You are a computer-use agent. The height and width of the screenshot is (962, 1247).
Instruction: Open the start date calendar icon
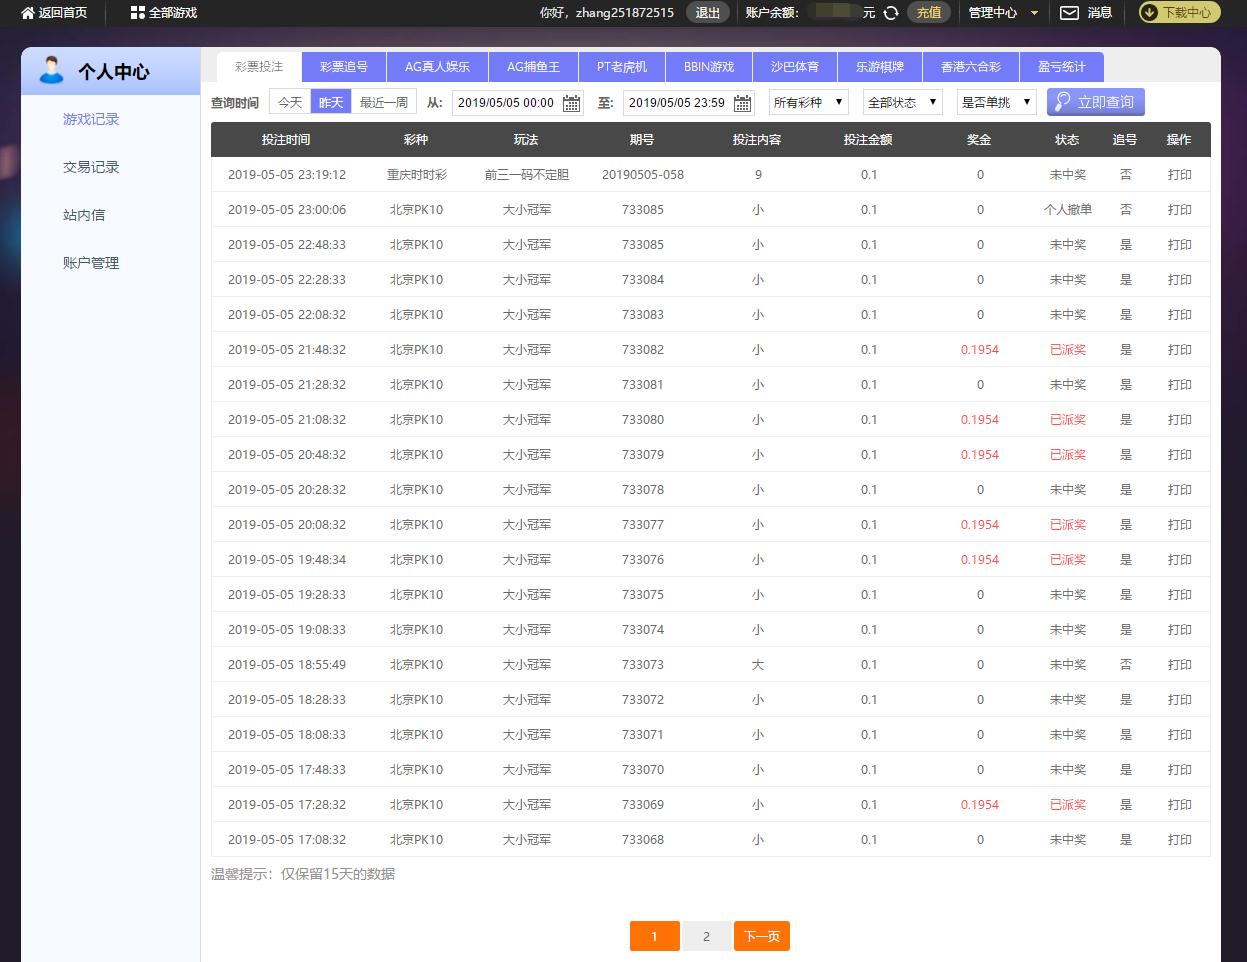571,103
